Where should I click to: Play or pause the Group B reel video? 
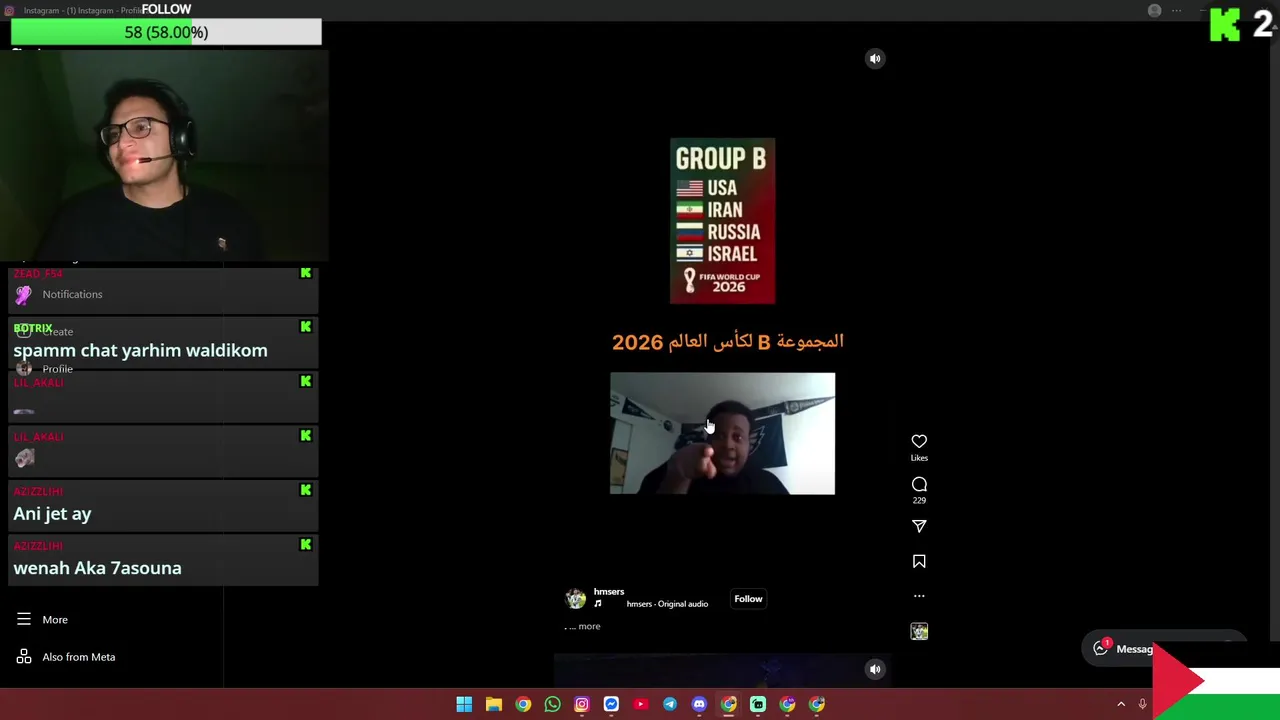coord(722,434)
